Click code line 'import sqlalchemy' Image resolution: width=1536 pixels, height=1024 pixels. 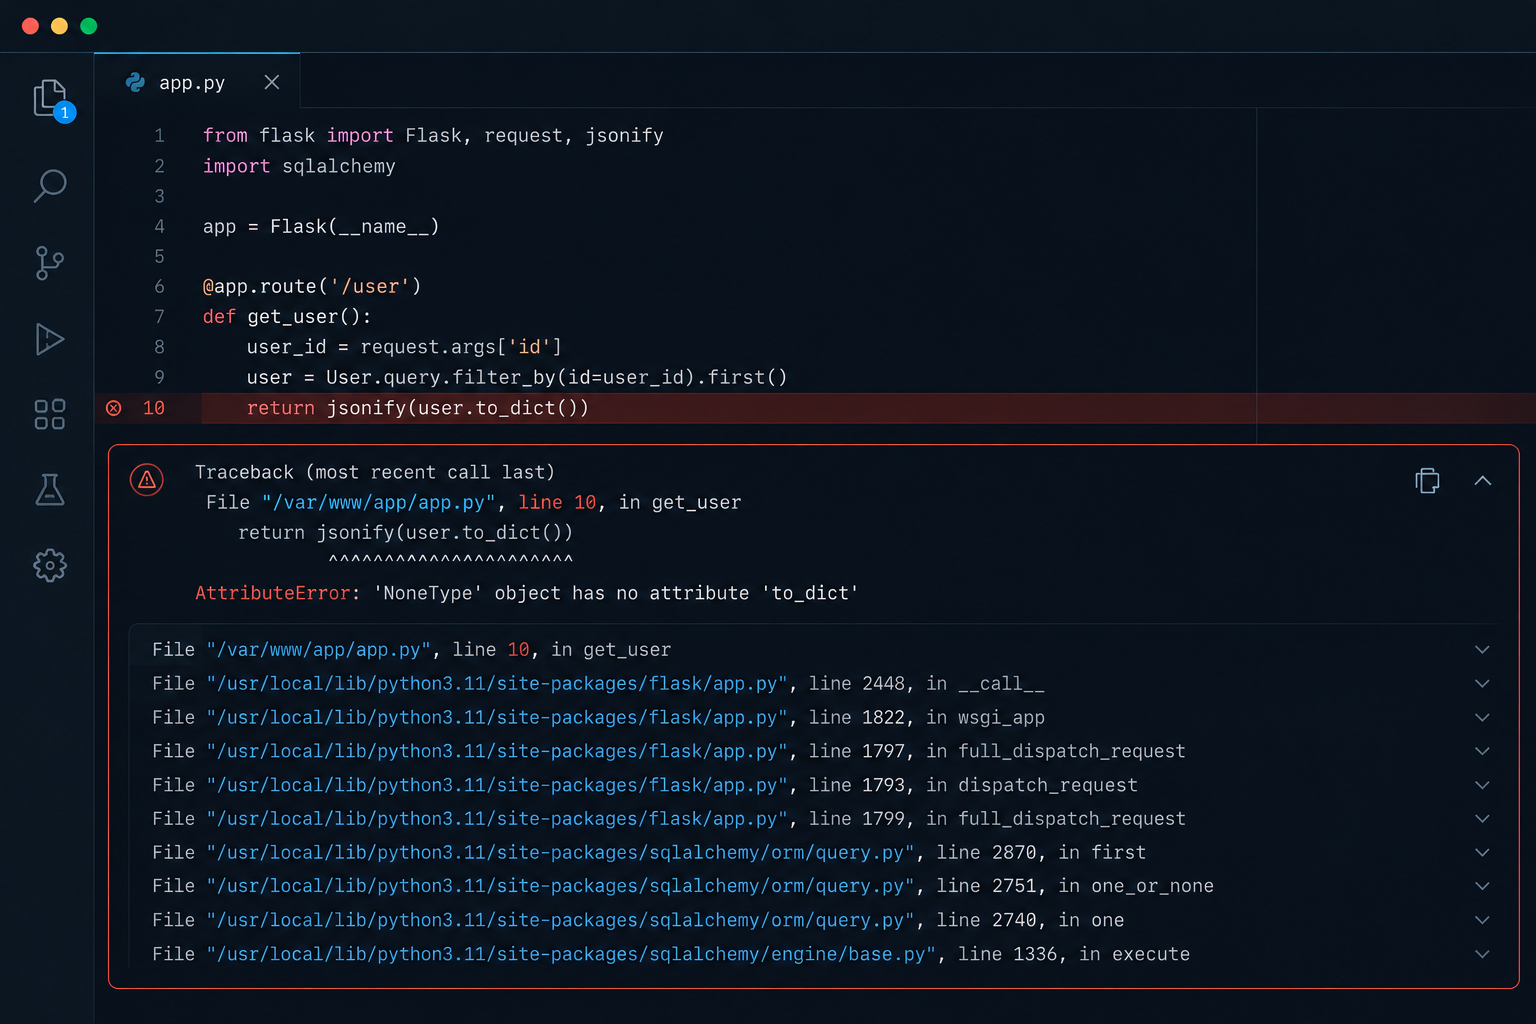click(299, 166)
